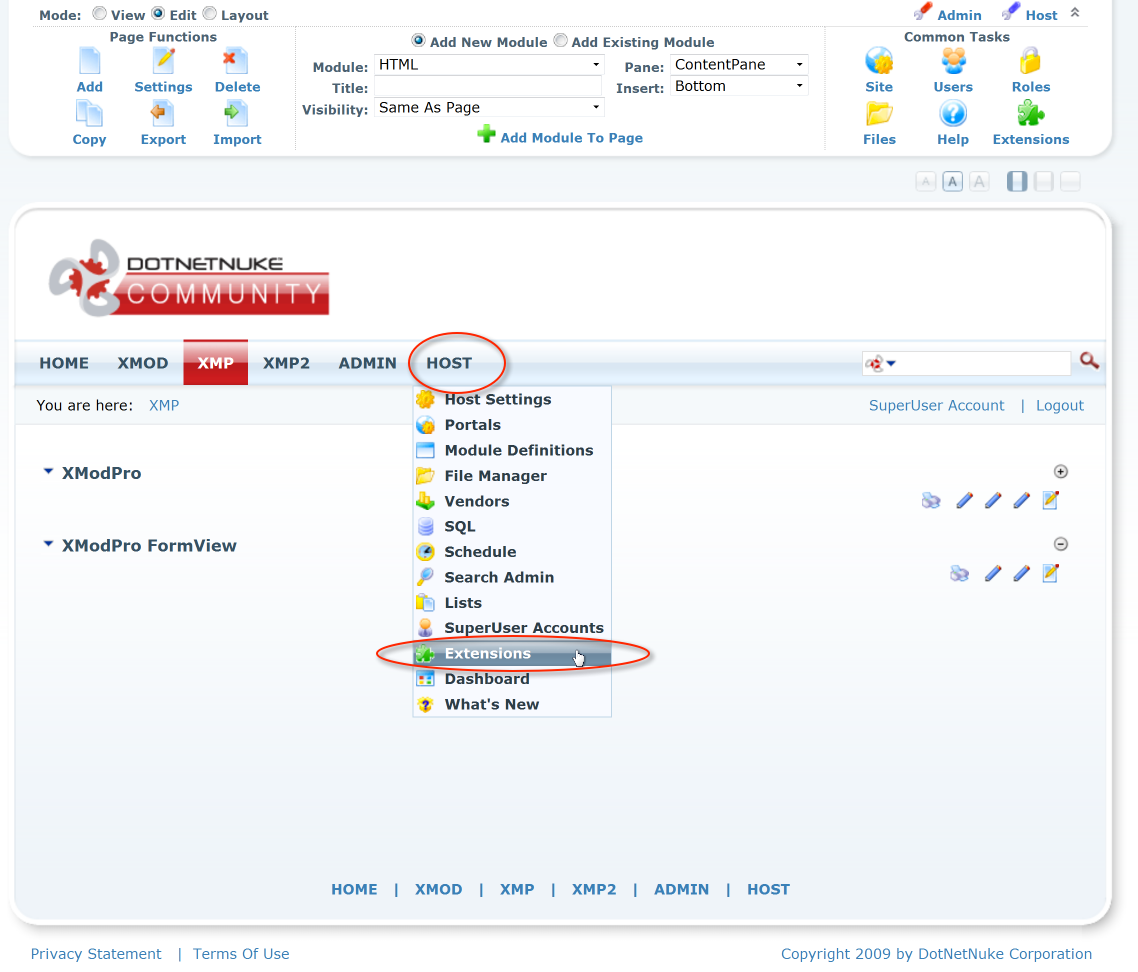The width and height of the screenshot is (1138, 972).
Task: Open the Pane dropdown ContentPane
Action: point(739,65)
